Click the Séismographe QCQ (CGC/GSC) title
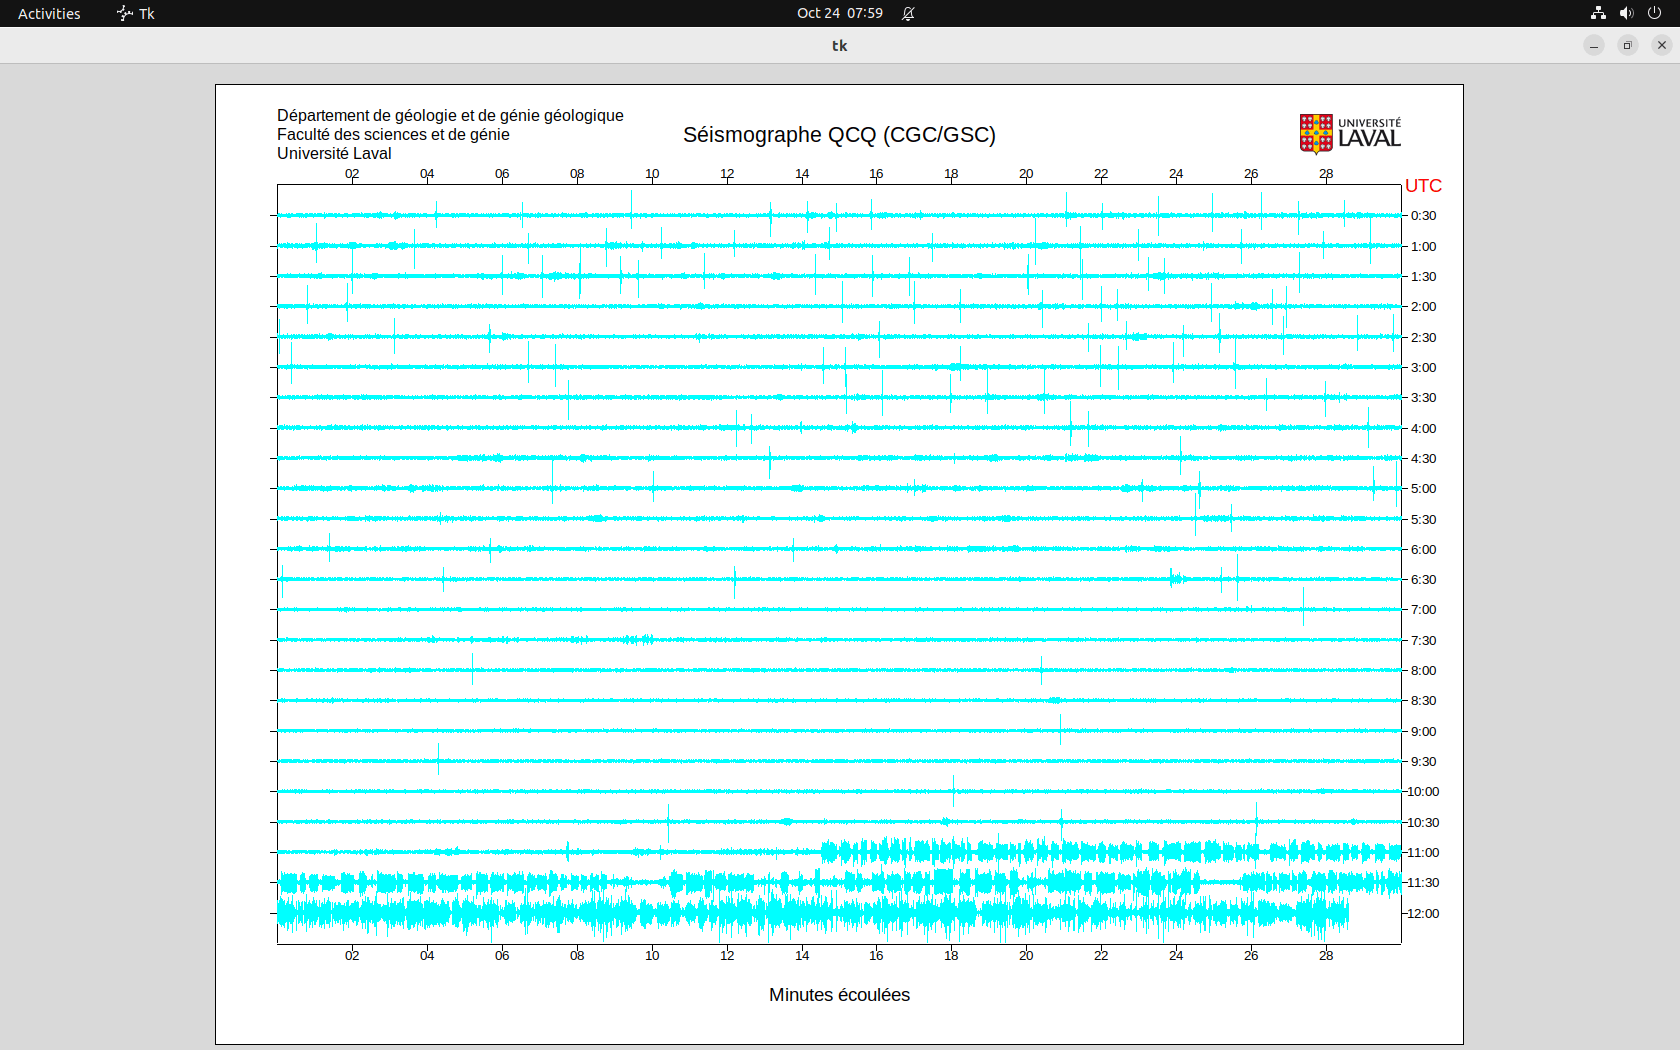 (839, 135)
